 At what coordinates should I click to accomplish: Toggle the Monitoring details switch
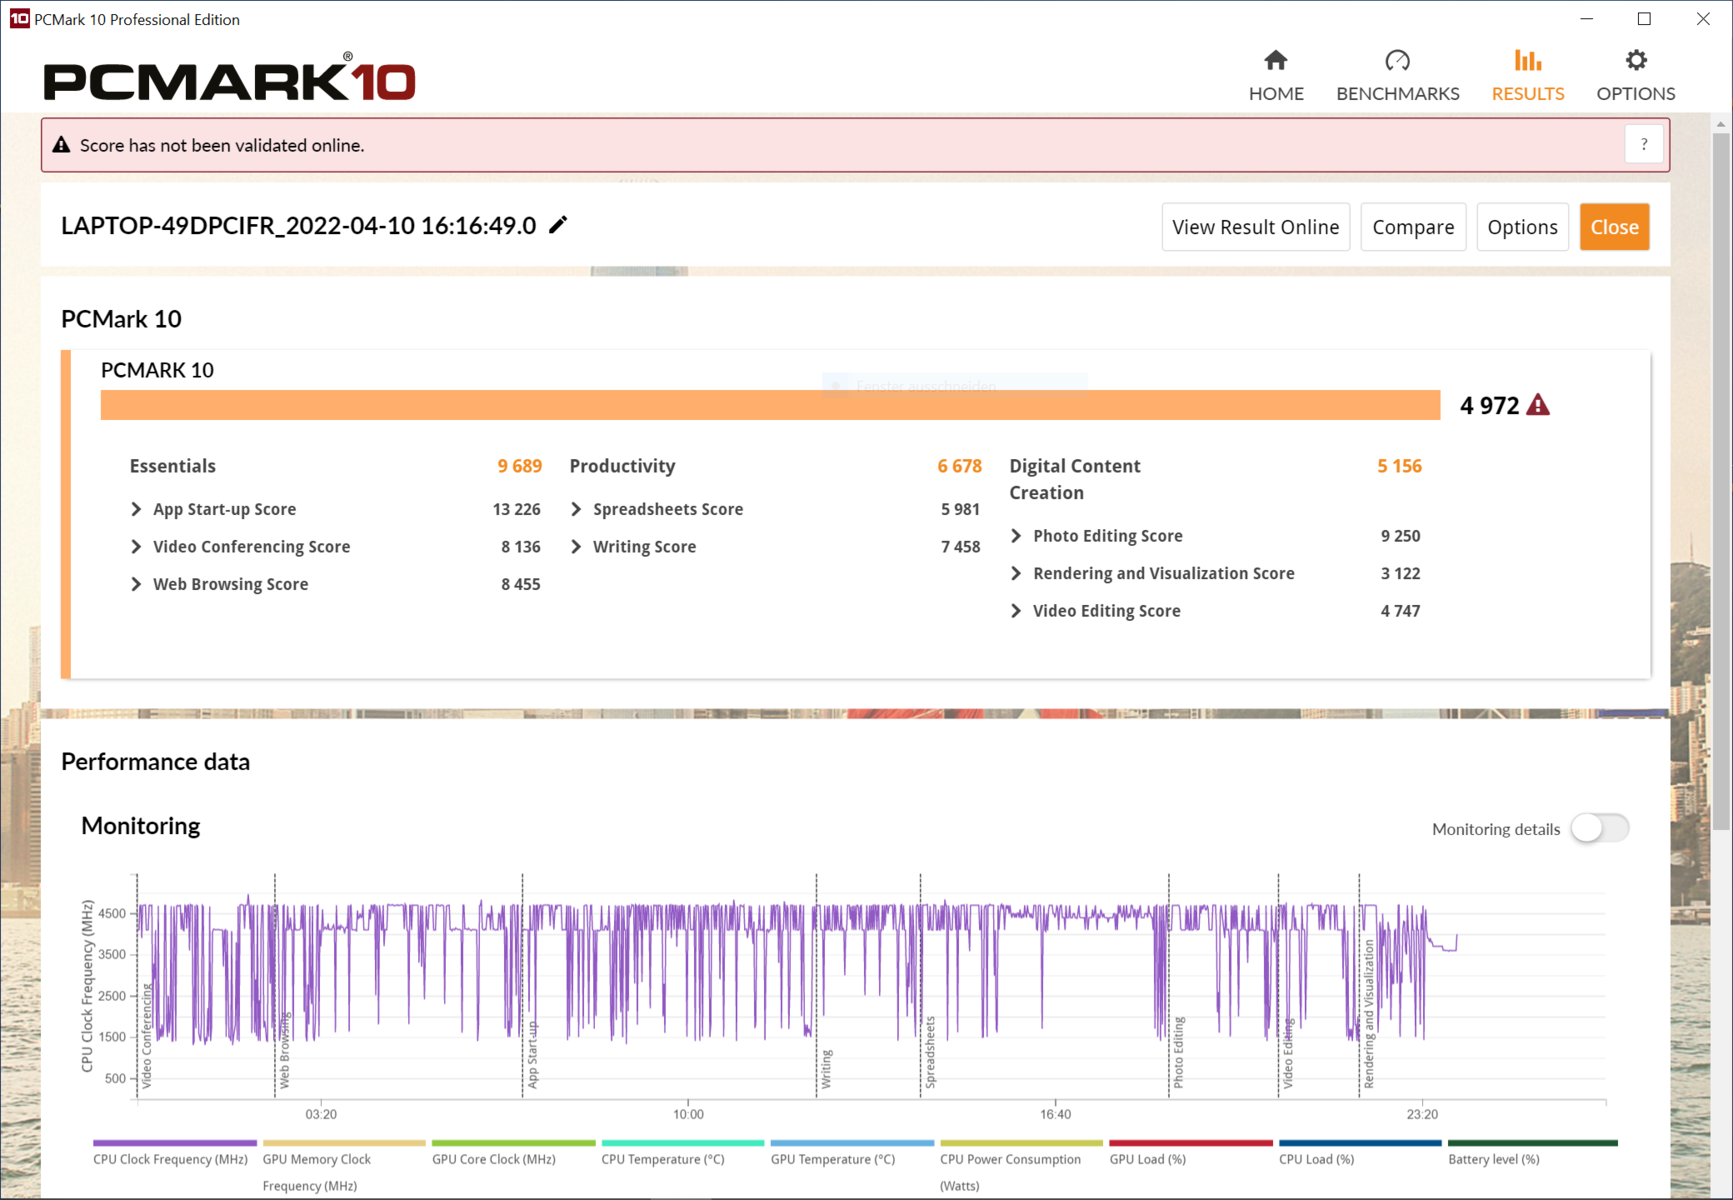(1599, 828)
